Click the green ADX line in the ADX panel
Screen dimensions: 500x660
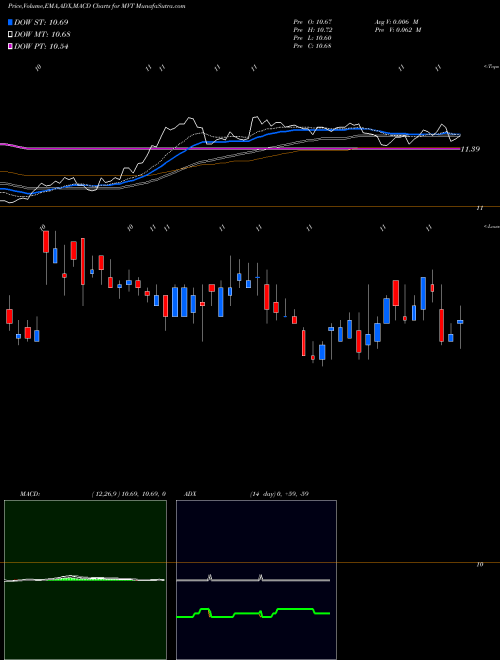click(x=253, y=613)
